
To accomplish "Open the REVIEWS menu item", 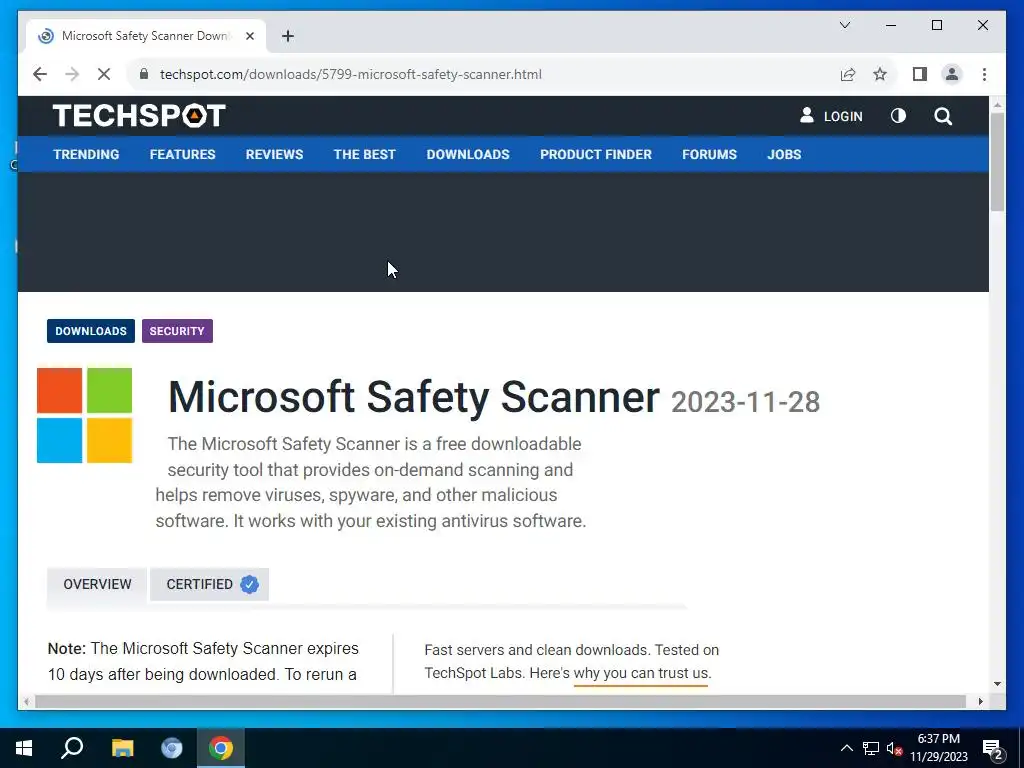I will click(274, 155).
